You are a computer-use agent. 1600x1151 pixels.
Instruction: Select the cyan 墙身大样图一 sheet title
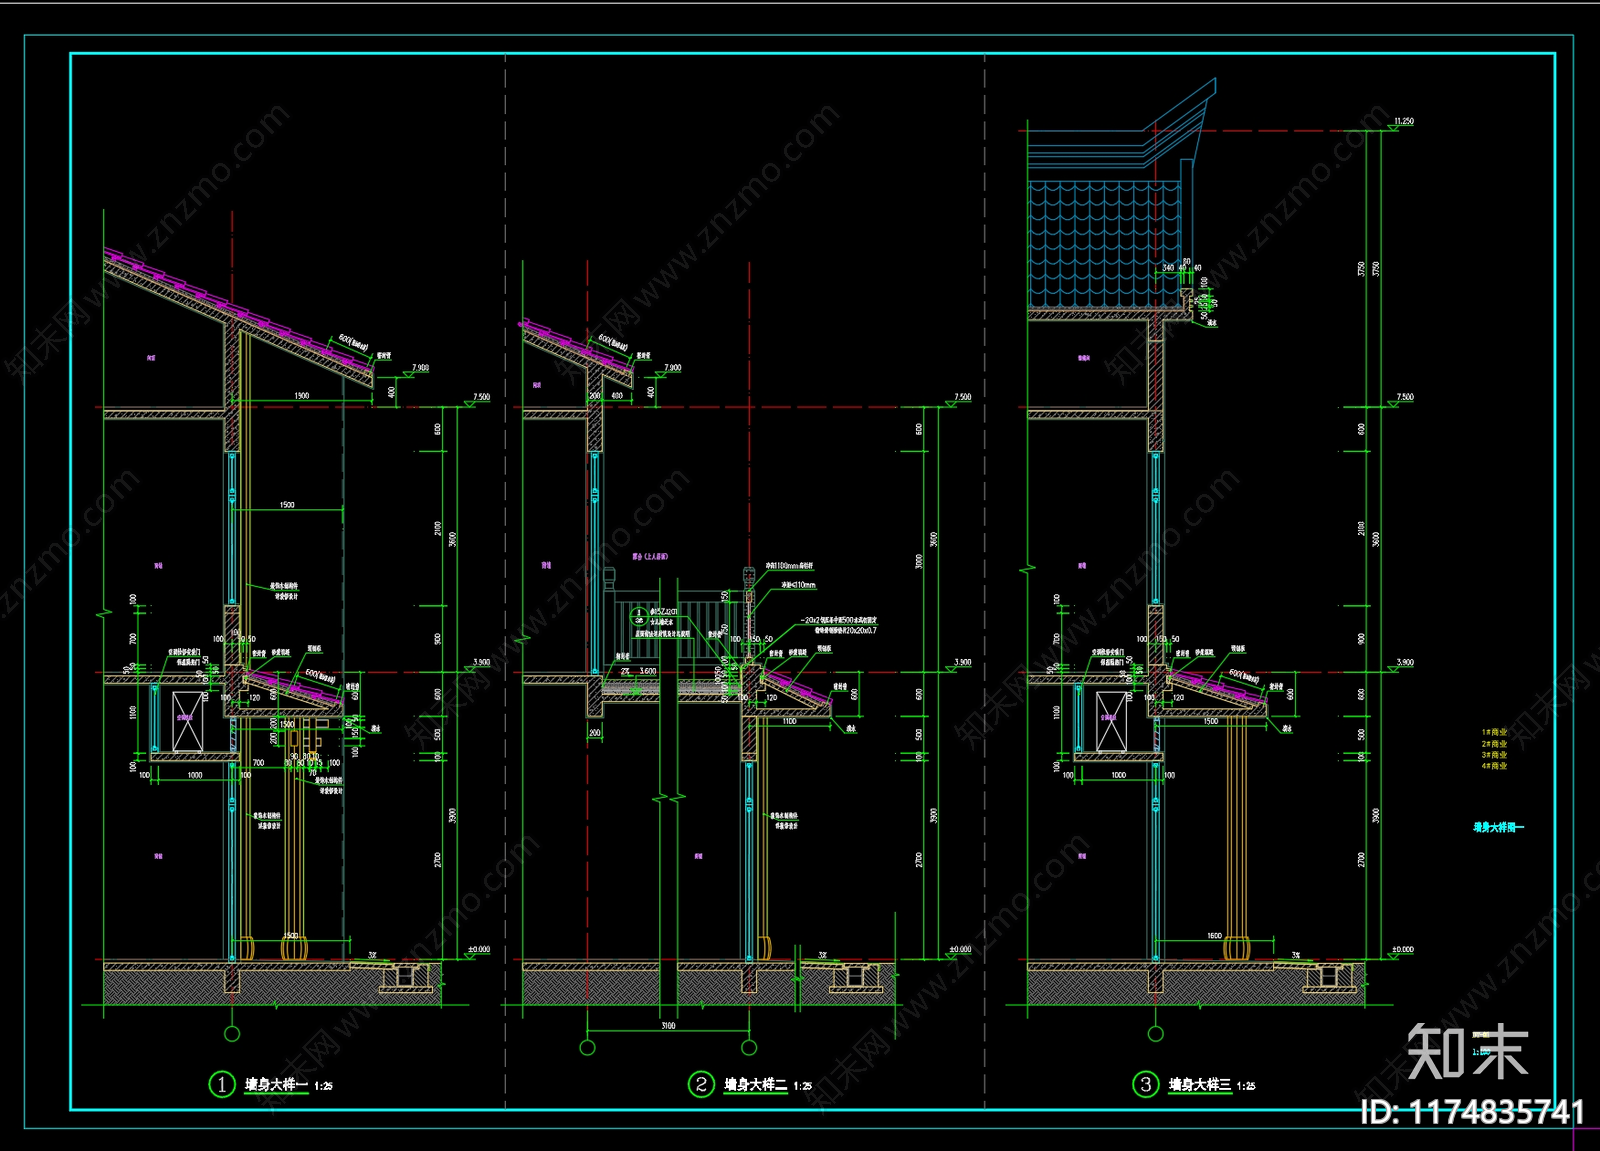pos(1498,828)
